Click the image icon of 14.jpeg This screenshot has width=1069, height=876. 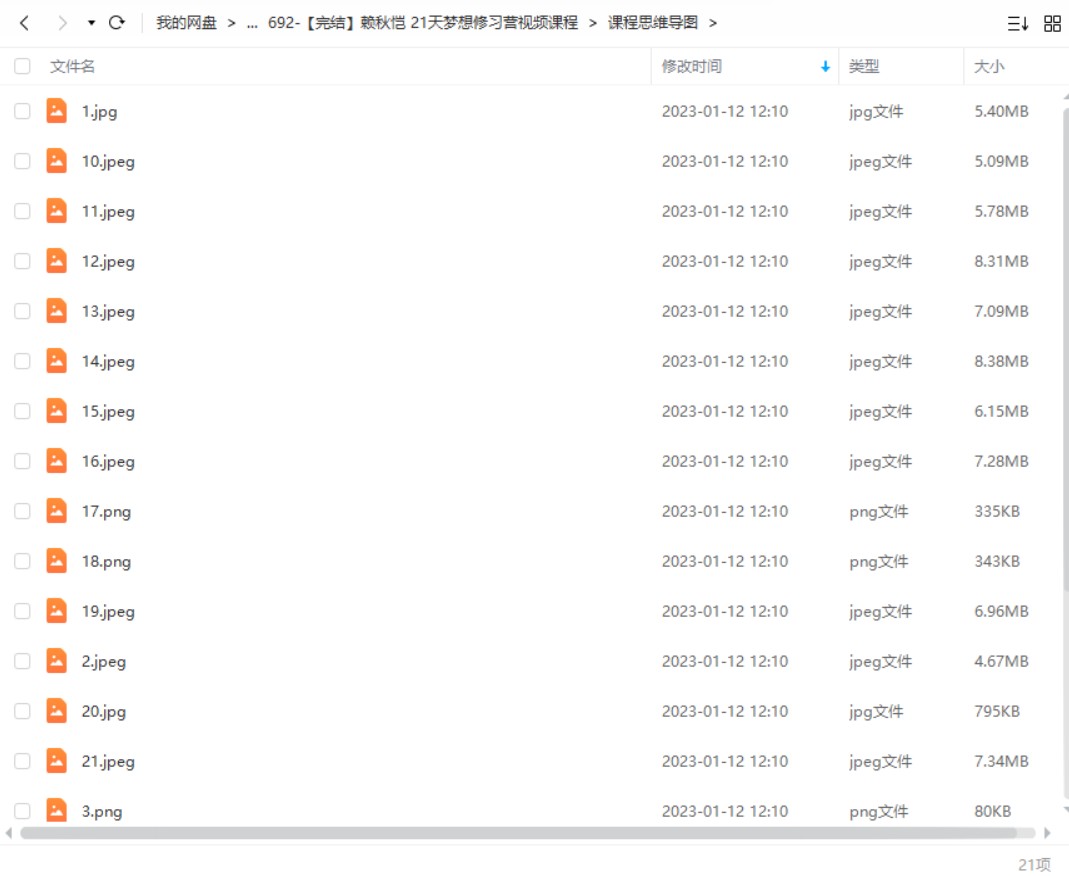(57, 361)
